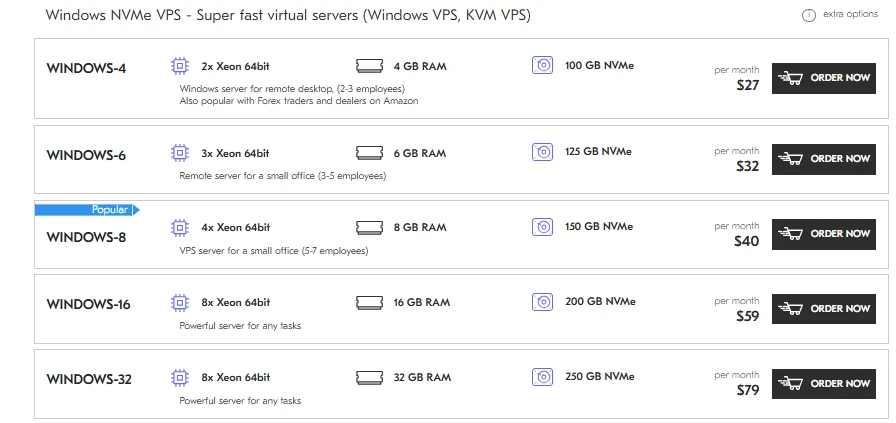
Task: Click the disk icon next to 100 GB NVMe
Action: 542,66
